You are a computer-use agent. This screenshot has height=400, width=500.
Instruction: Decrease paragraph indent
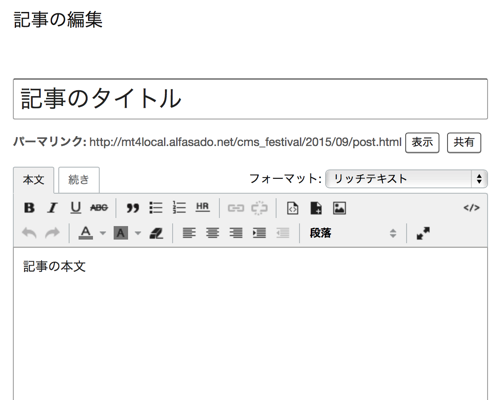pos(283,233)
